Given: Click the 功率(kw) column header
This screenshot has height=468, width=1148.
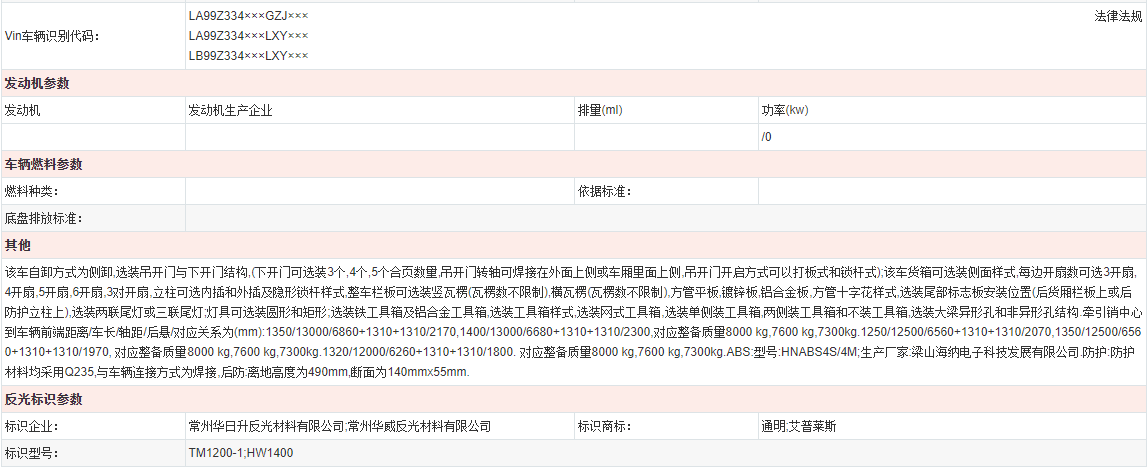Looking at the screenshot, I should tap(785, 110).
